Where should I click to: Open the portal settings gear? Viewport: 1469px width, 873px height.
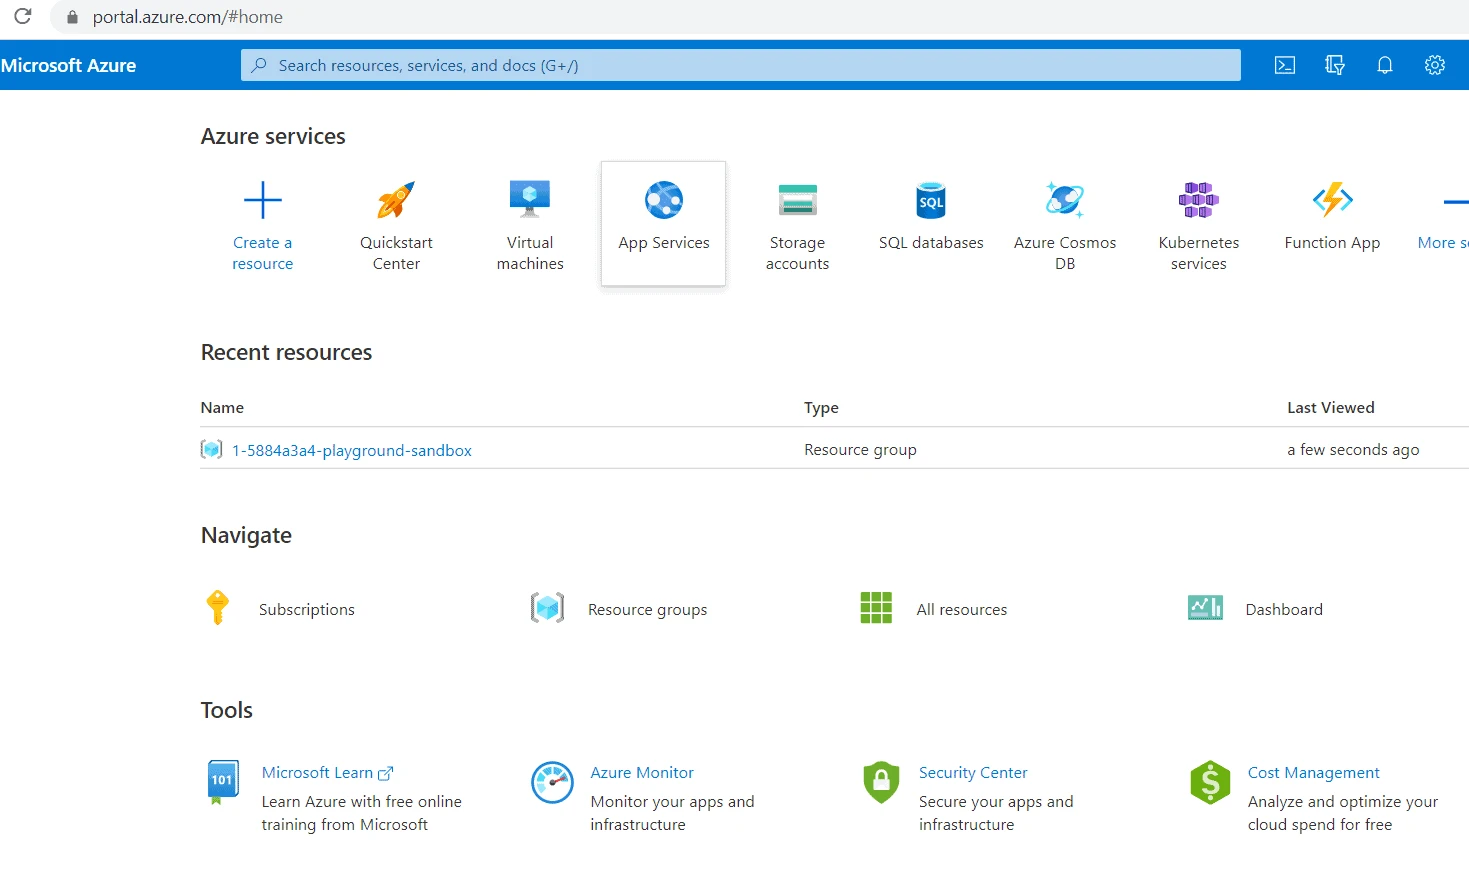[1435, 64]
